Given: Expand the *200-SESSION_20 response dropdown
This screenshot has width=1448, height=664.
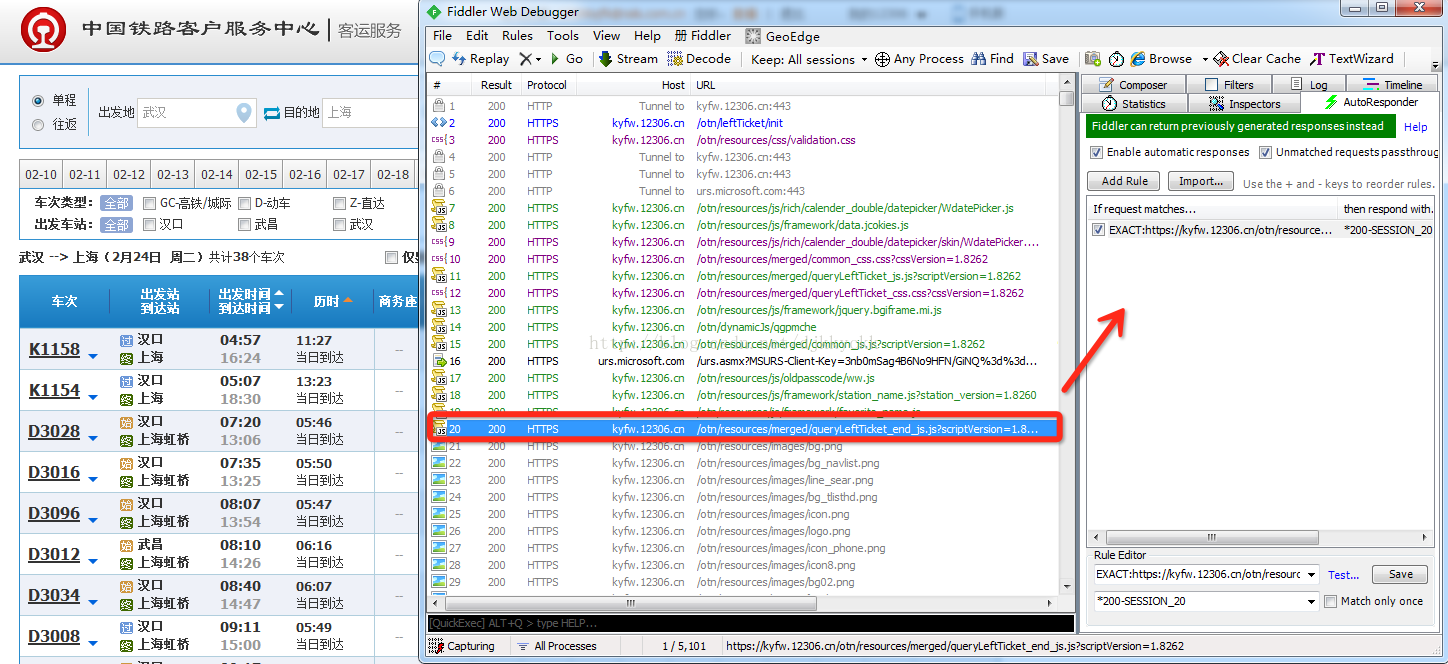Looking at the screenshot, I should coord(1310,601).
